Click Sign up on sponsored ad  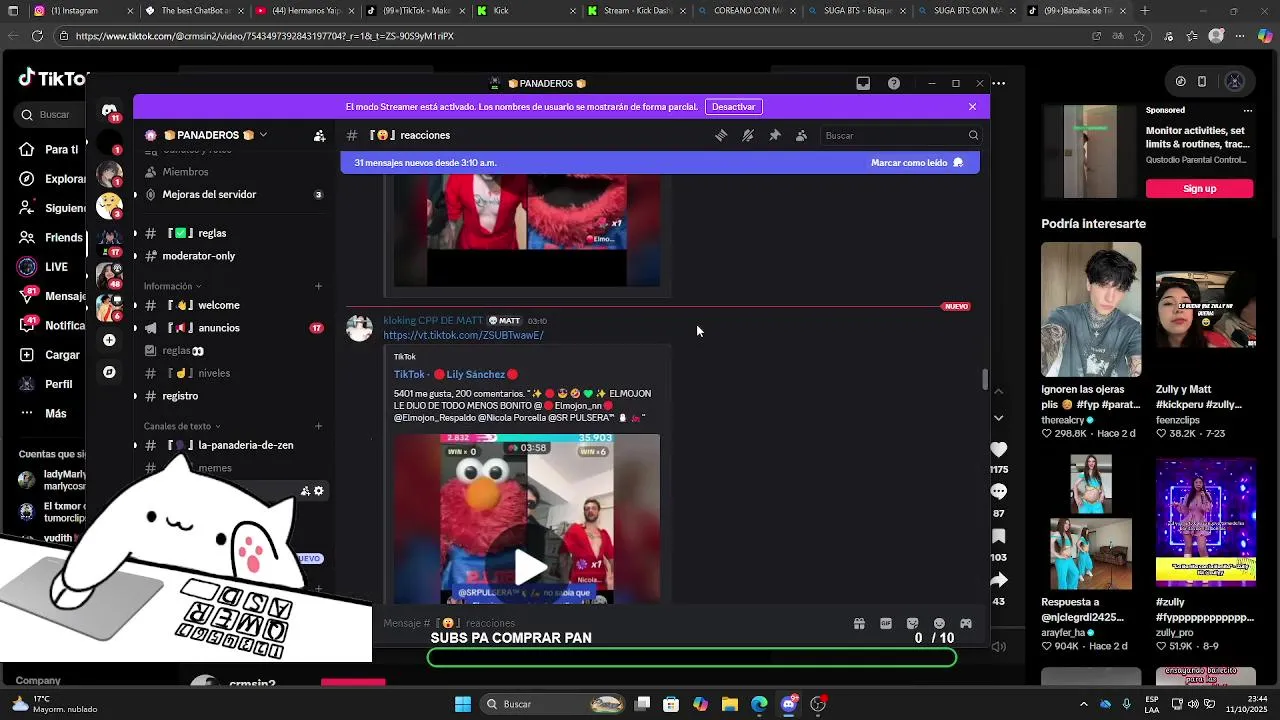[1199, 188]
